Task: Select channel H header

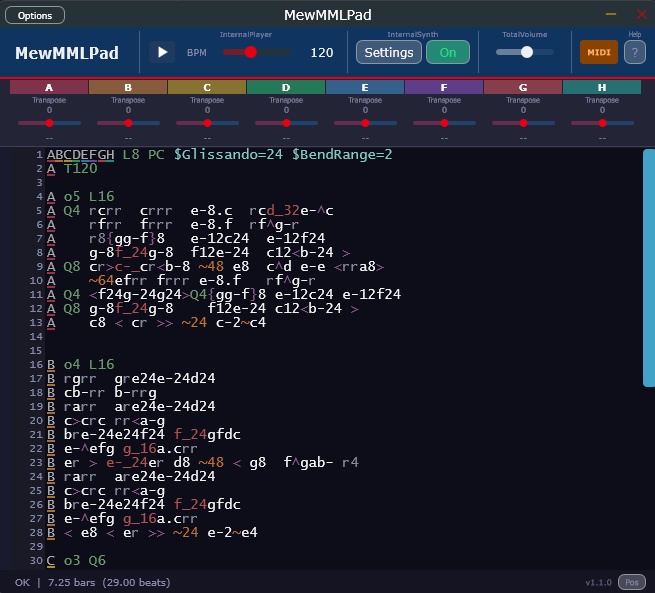Action: [602, 87]
